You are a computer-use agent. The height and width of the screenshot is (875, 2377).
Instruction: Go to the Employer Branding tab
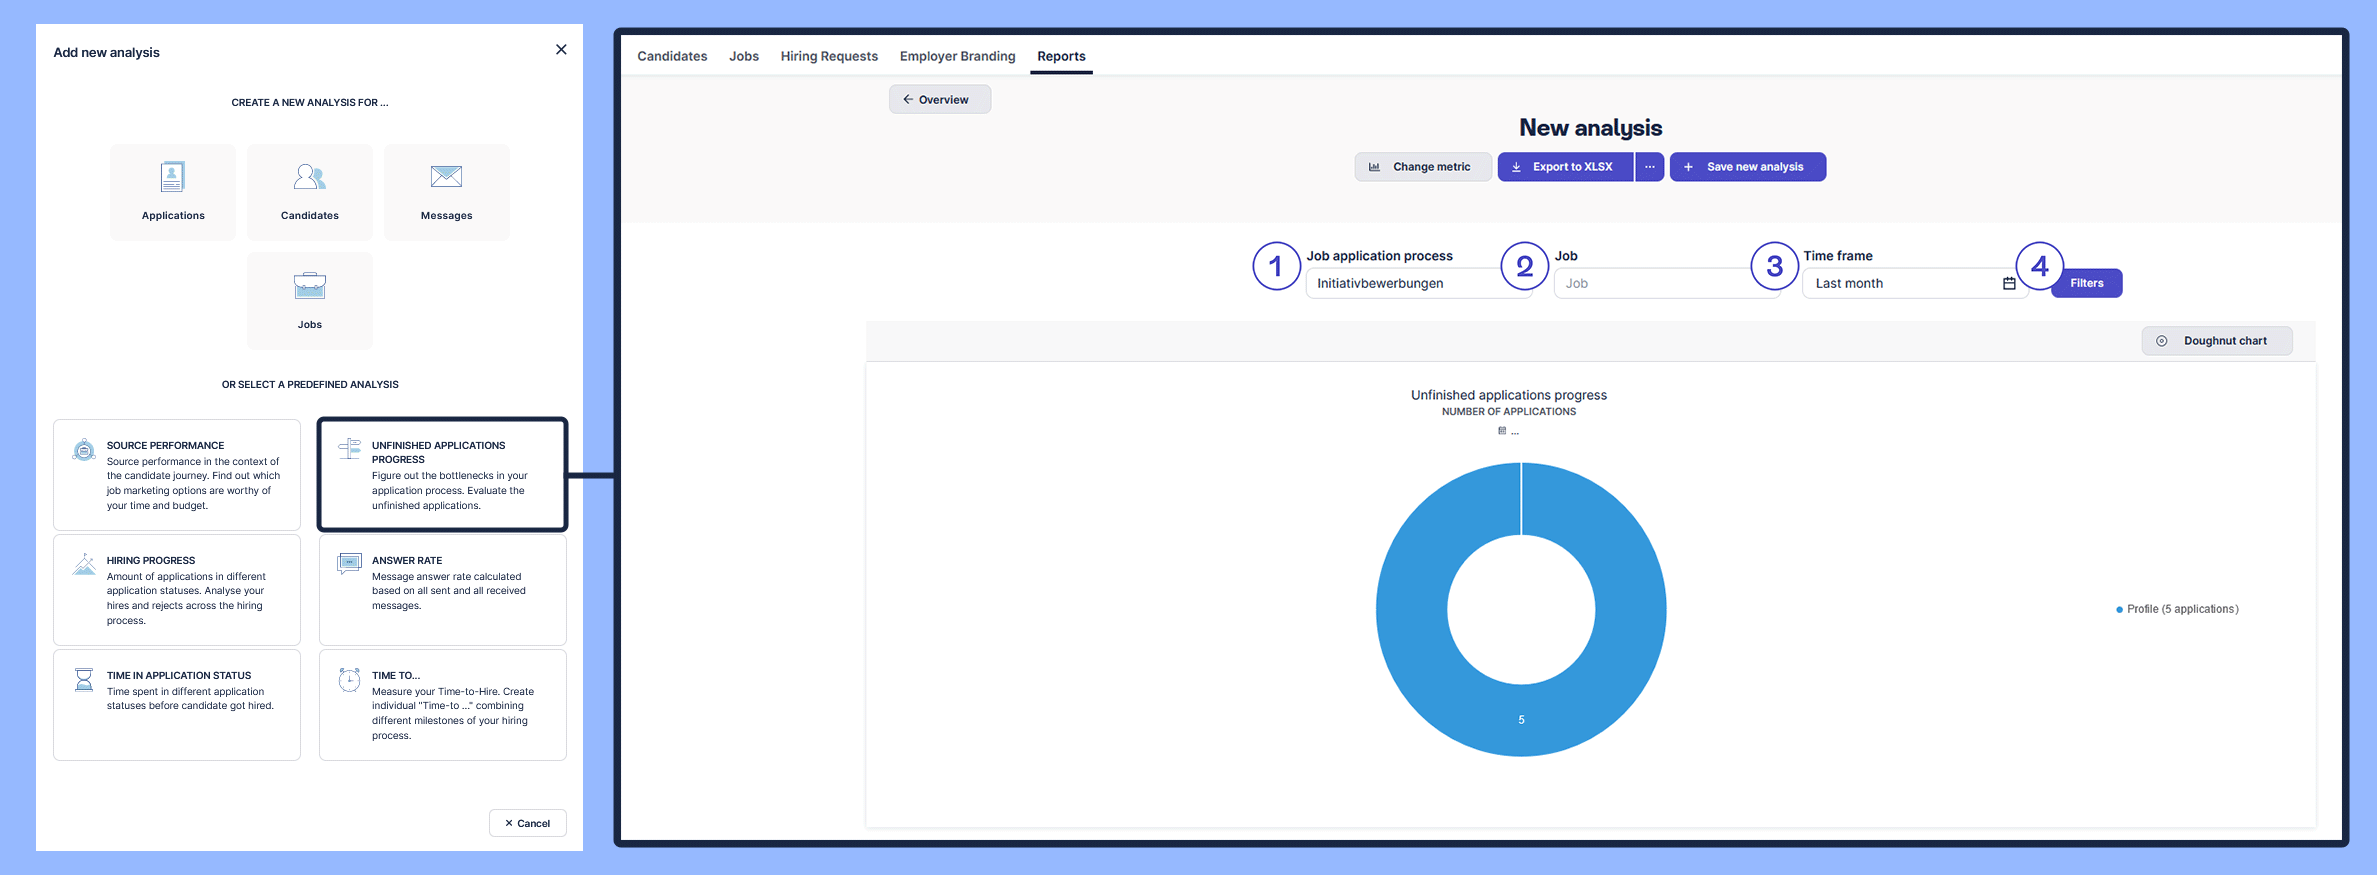957,56
